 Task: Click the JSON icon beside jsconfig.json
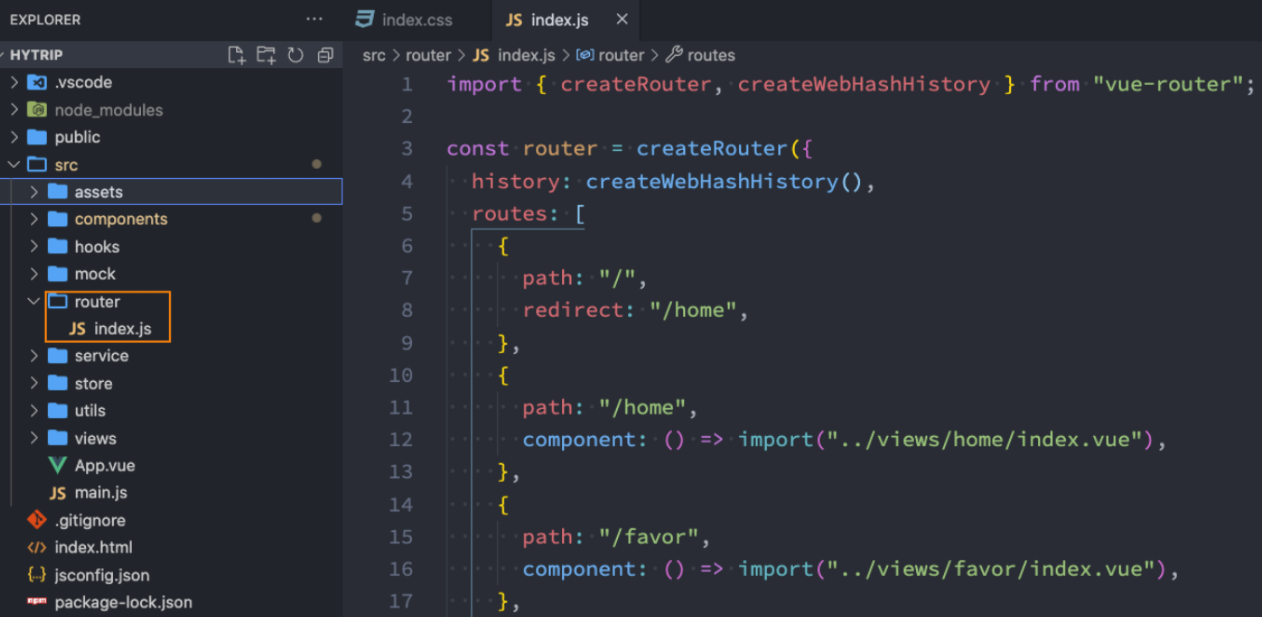pos(37,575)
